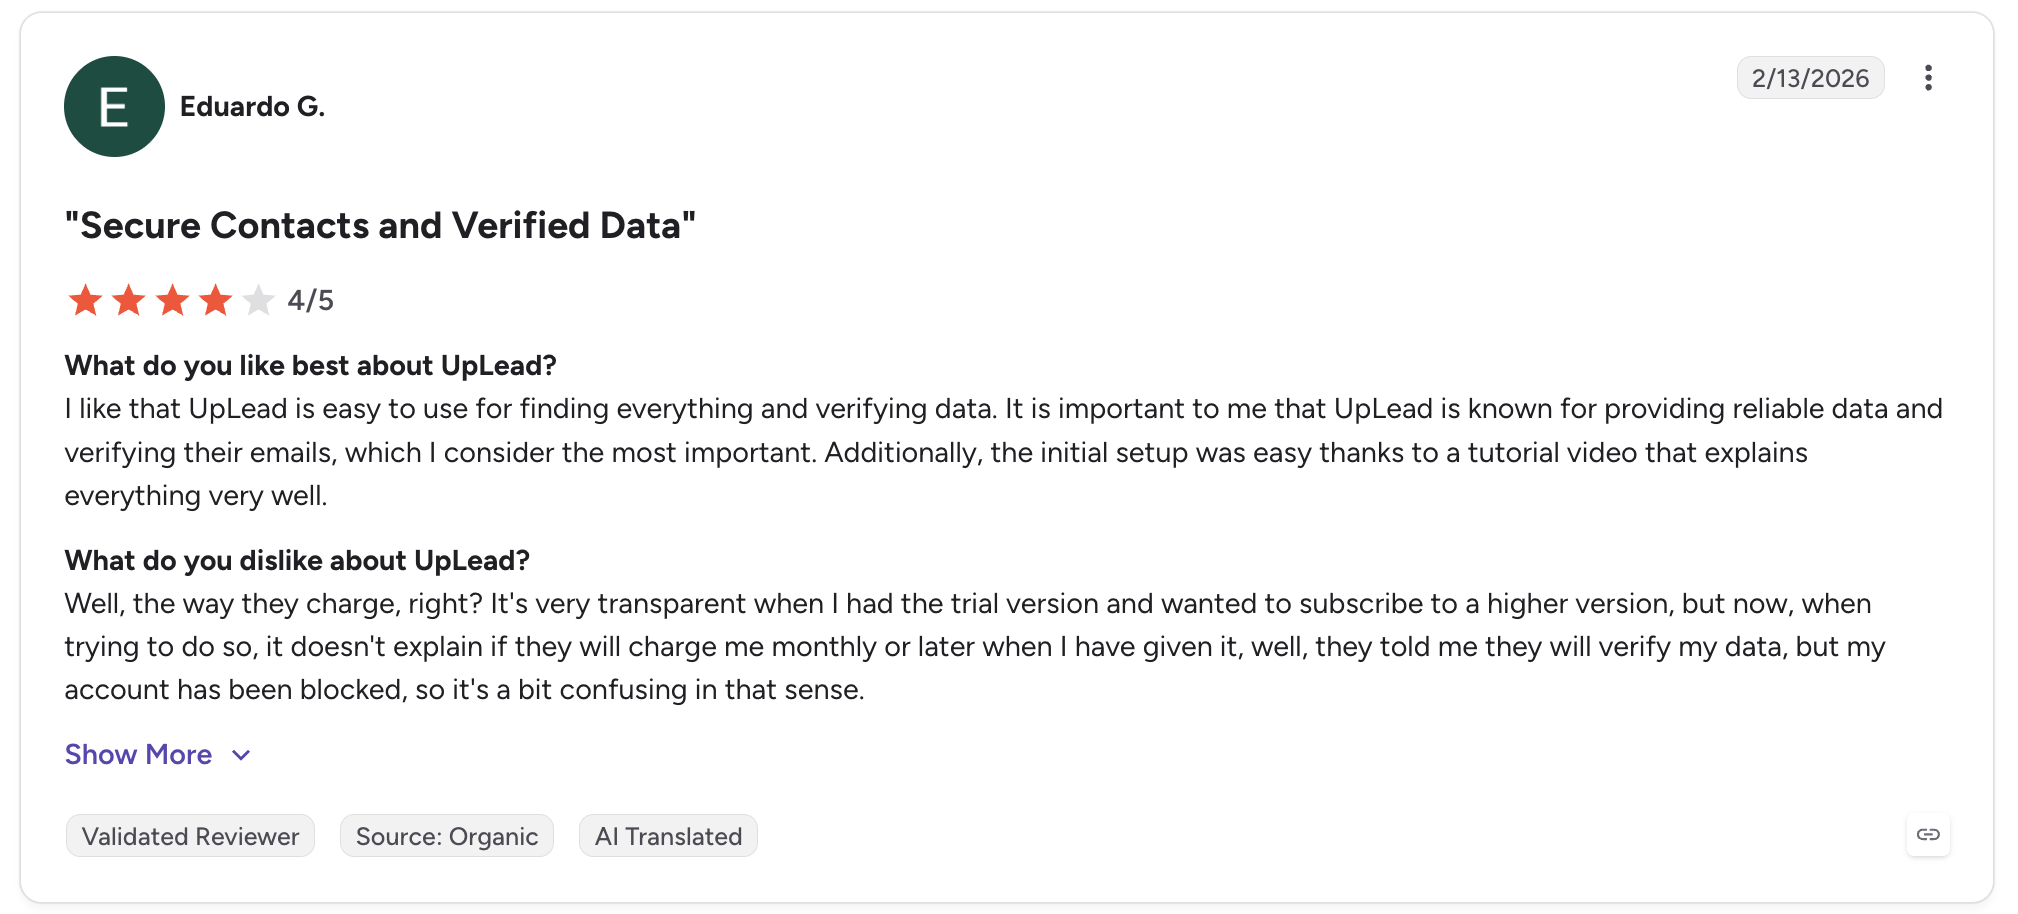Click the third orange rating star
The image size is (2018, 914).
coord(172,300)
